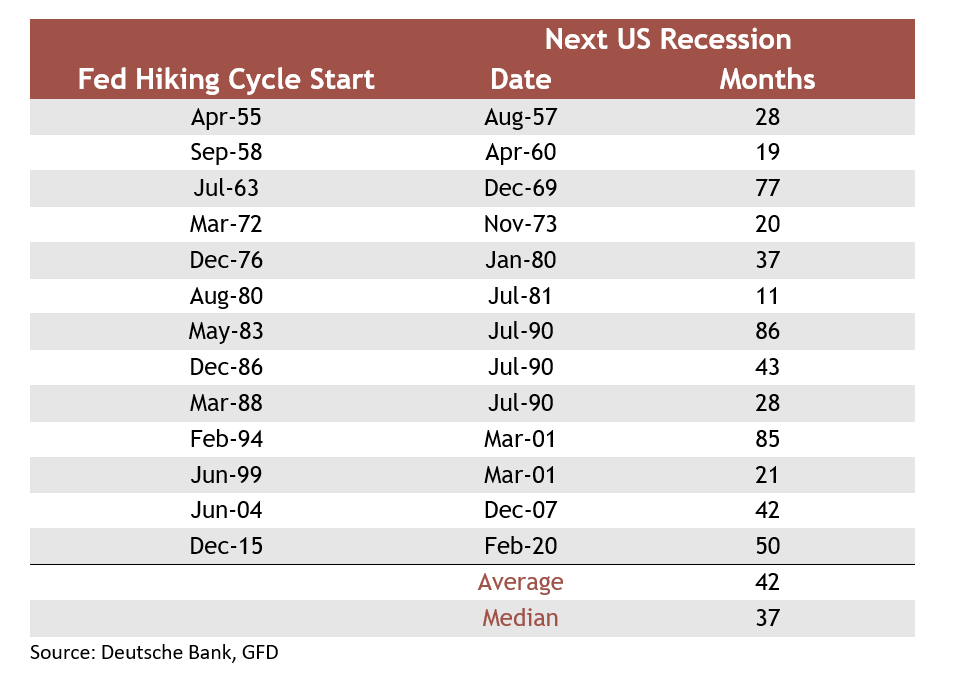The image size is (955, 677).
Task: Click the 77 months value
Action: point(767,188)
